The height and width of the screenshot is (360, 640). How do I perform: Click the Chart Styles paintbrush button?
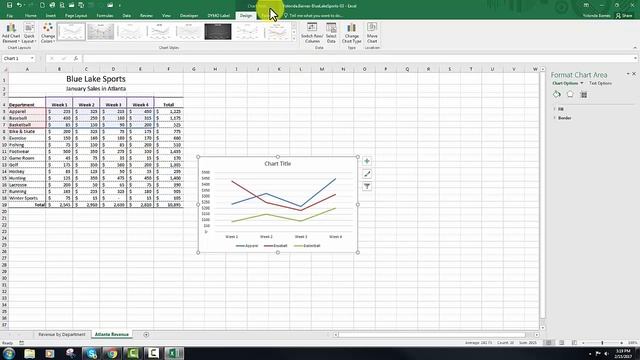click(367, 174)
